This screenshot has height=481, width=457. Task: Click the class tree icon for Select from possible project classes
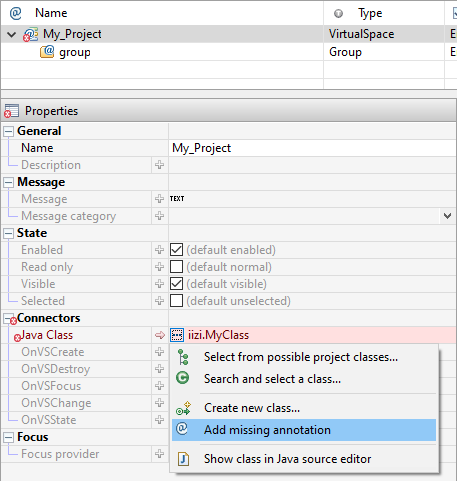click(183, 357)
